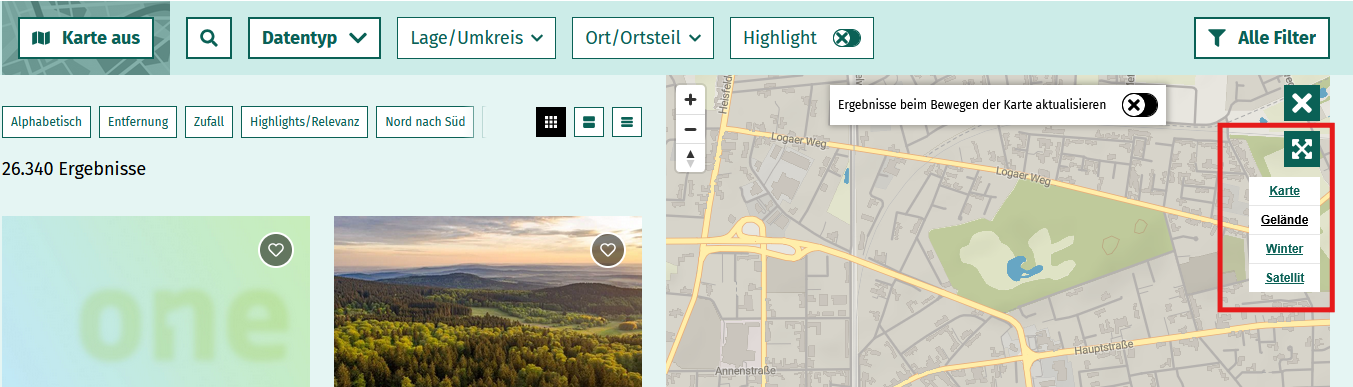Open the Ort/Ortsteil dropdown
Screen dimensions: 1353x387
point(643,38)
